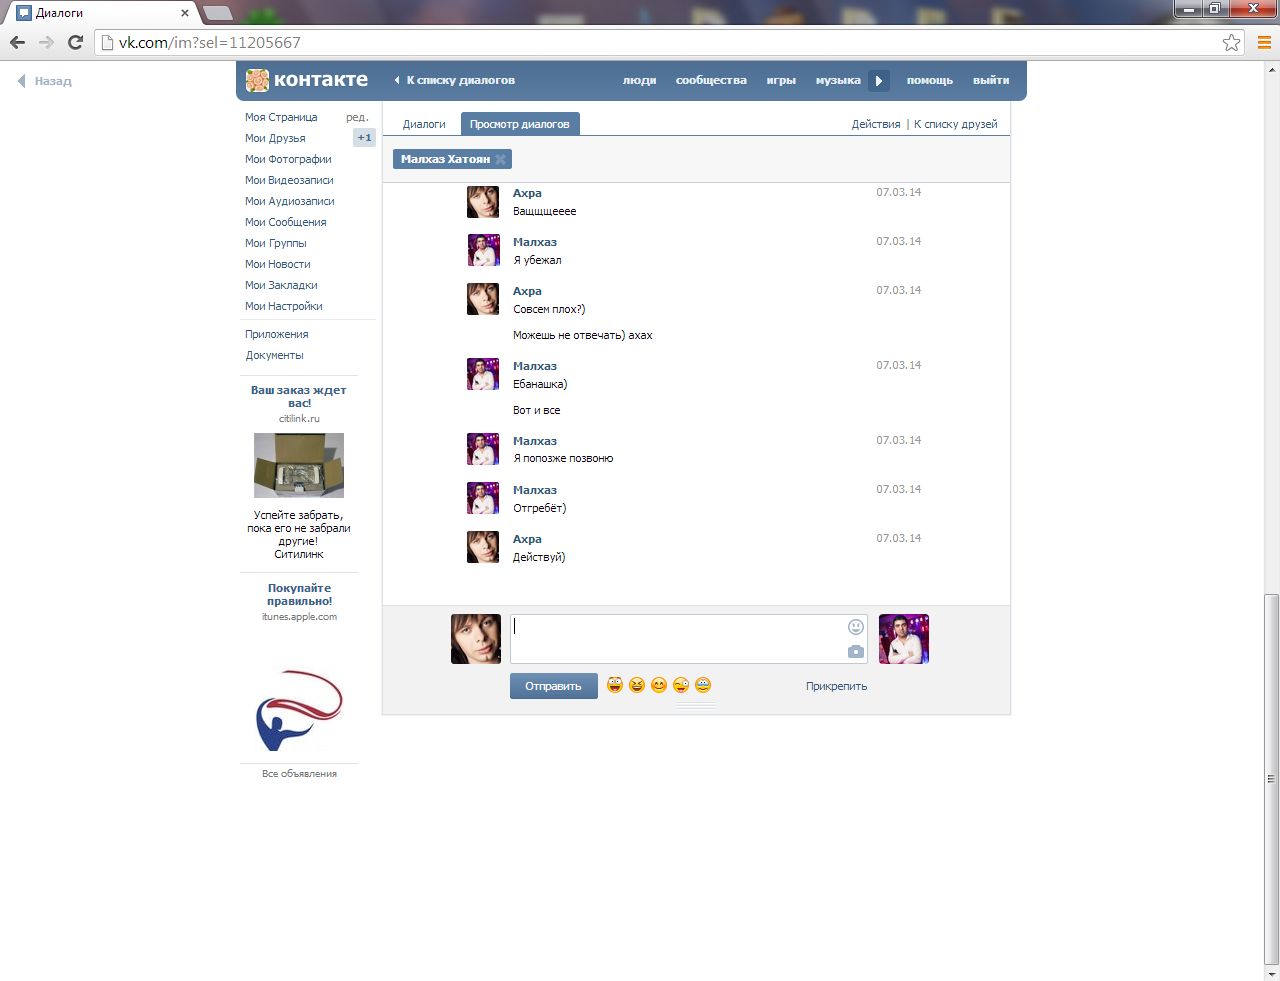
Task: Open a new browser tab
Action: [x=218, y=13]
